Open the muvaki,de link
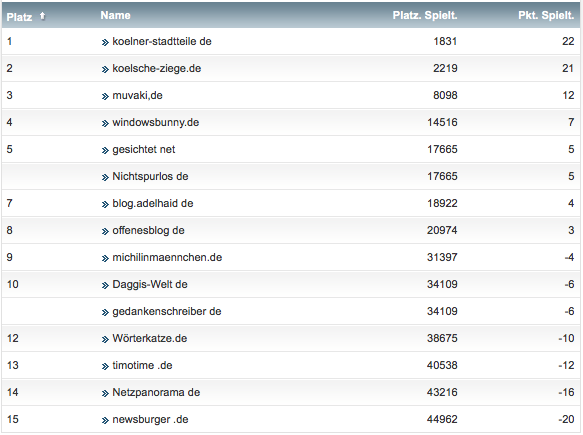The width and height of the screenshot is (583, 435). click(x=137, y=96)
